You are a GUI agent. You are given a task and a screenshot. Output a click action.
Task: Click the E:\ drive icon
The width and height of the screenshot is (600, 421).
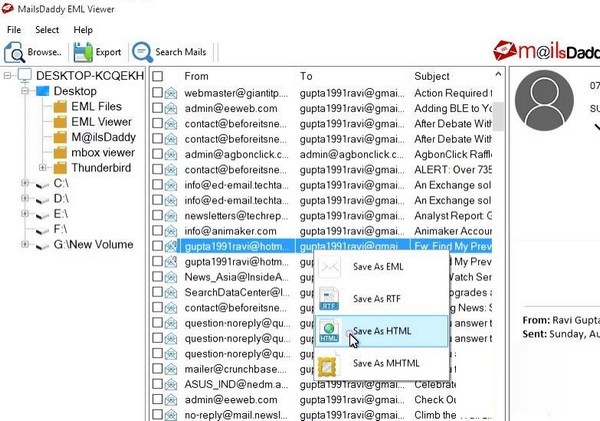coord(42,215)
